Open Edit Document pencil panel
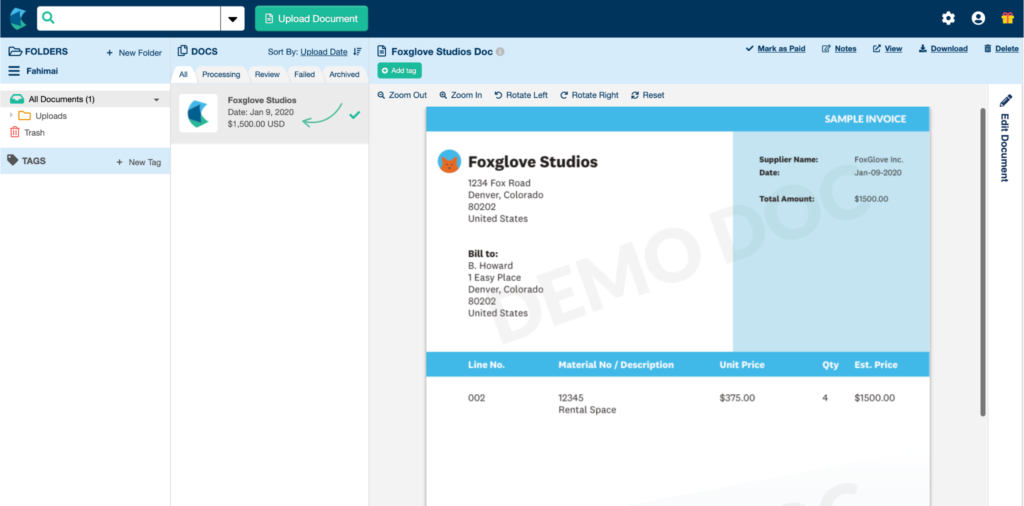 point(1006,138)
